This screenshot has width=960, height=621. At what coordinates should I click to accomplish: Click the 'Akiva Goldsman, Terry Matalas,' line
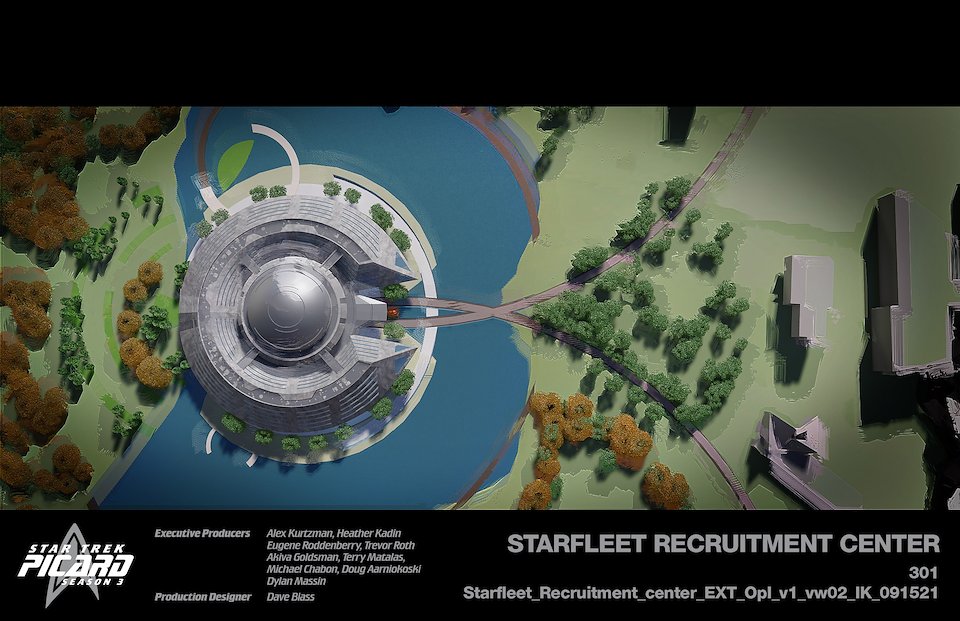point(336,557)
